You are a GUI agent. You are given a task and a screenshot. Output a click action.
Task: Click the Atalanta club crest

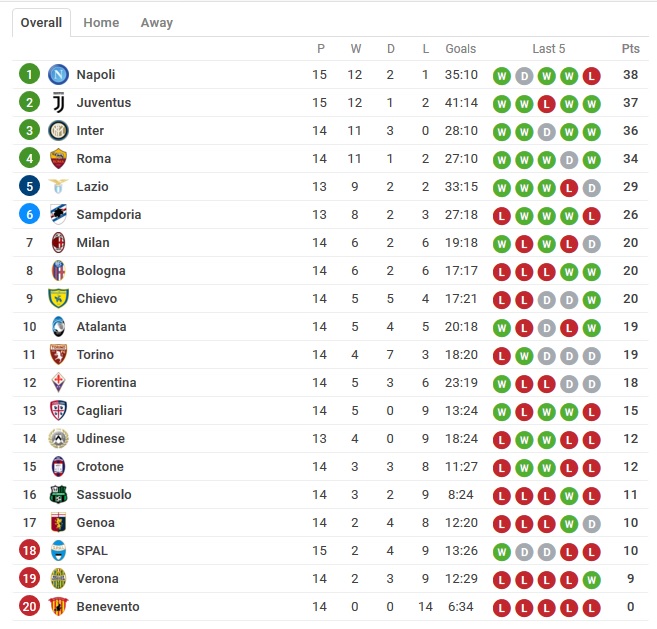click(x=58, y=327)
